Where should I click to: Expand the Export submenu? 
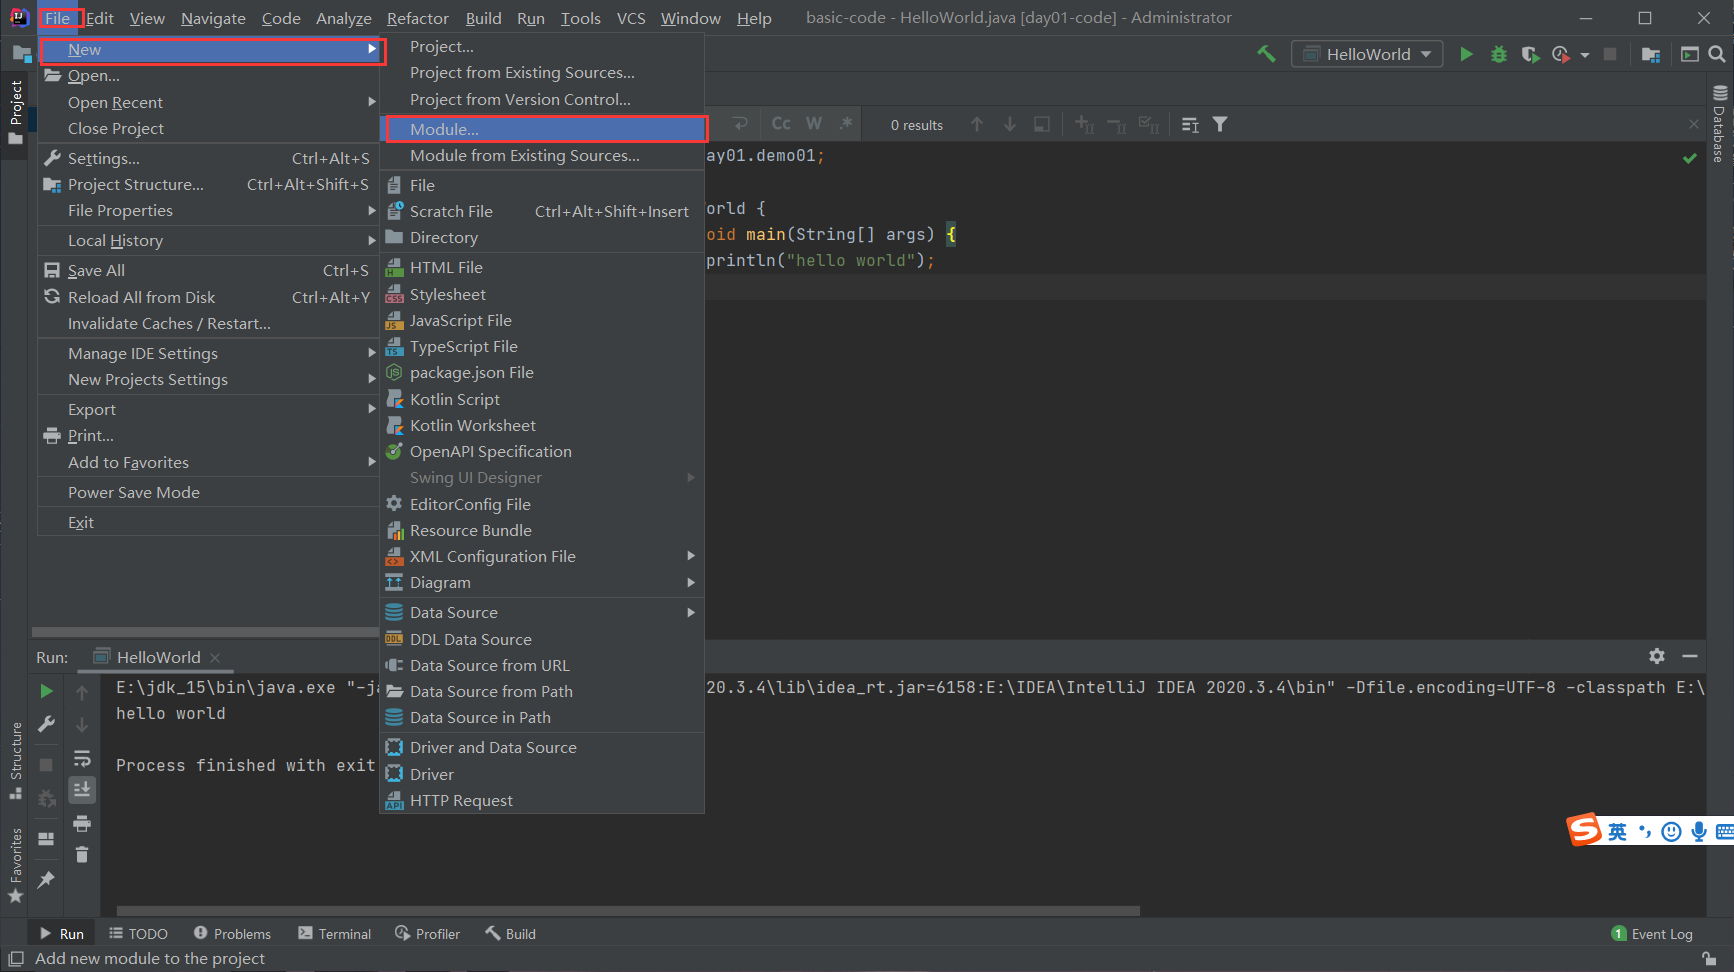[208, 409]
